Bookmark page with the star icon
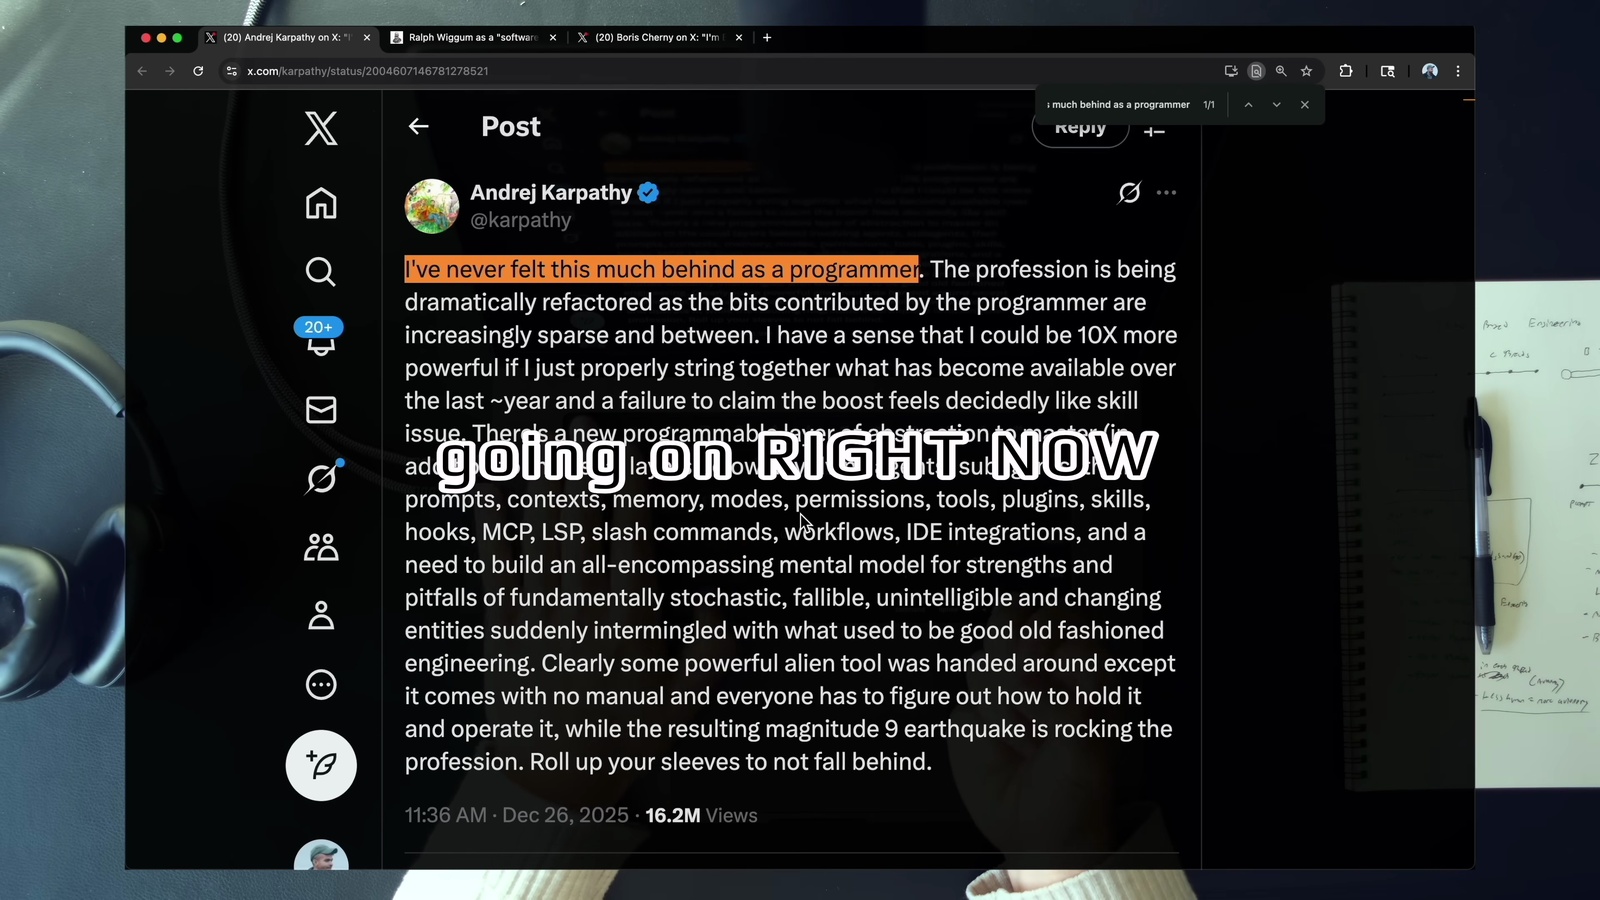Screen dimensions: 1600x900 (1306, 71)
